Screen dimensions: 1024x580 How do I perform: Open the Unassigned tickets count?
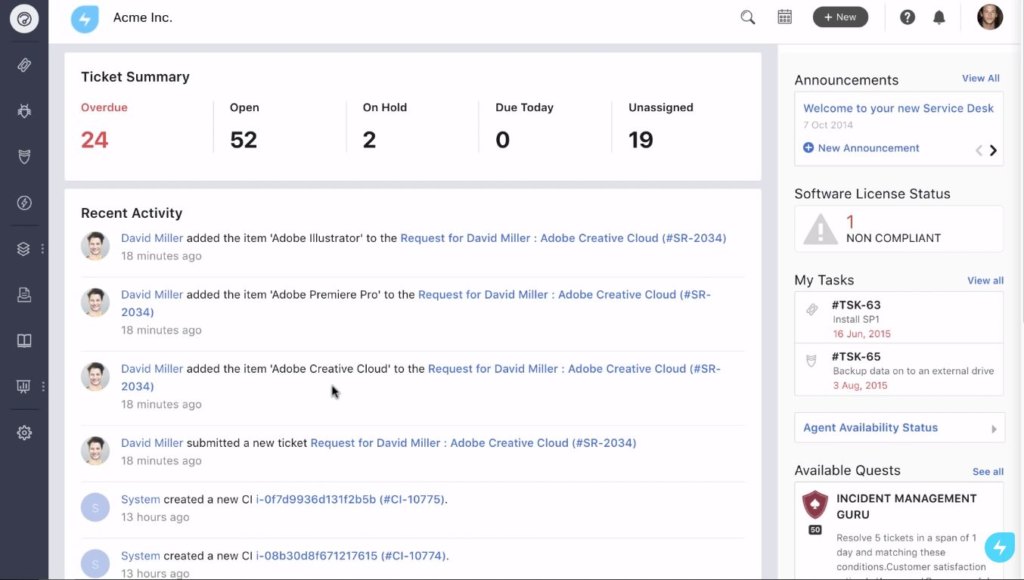coord(640,140)
